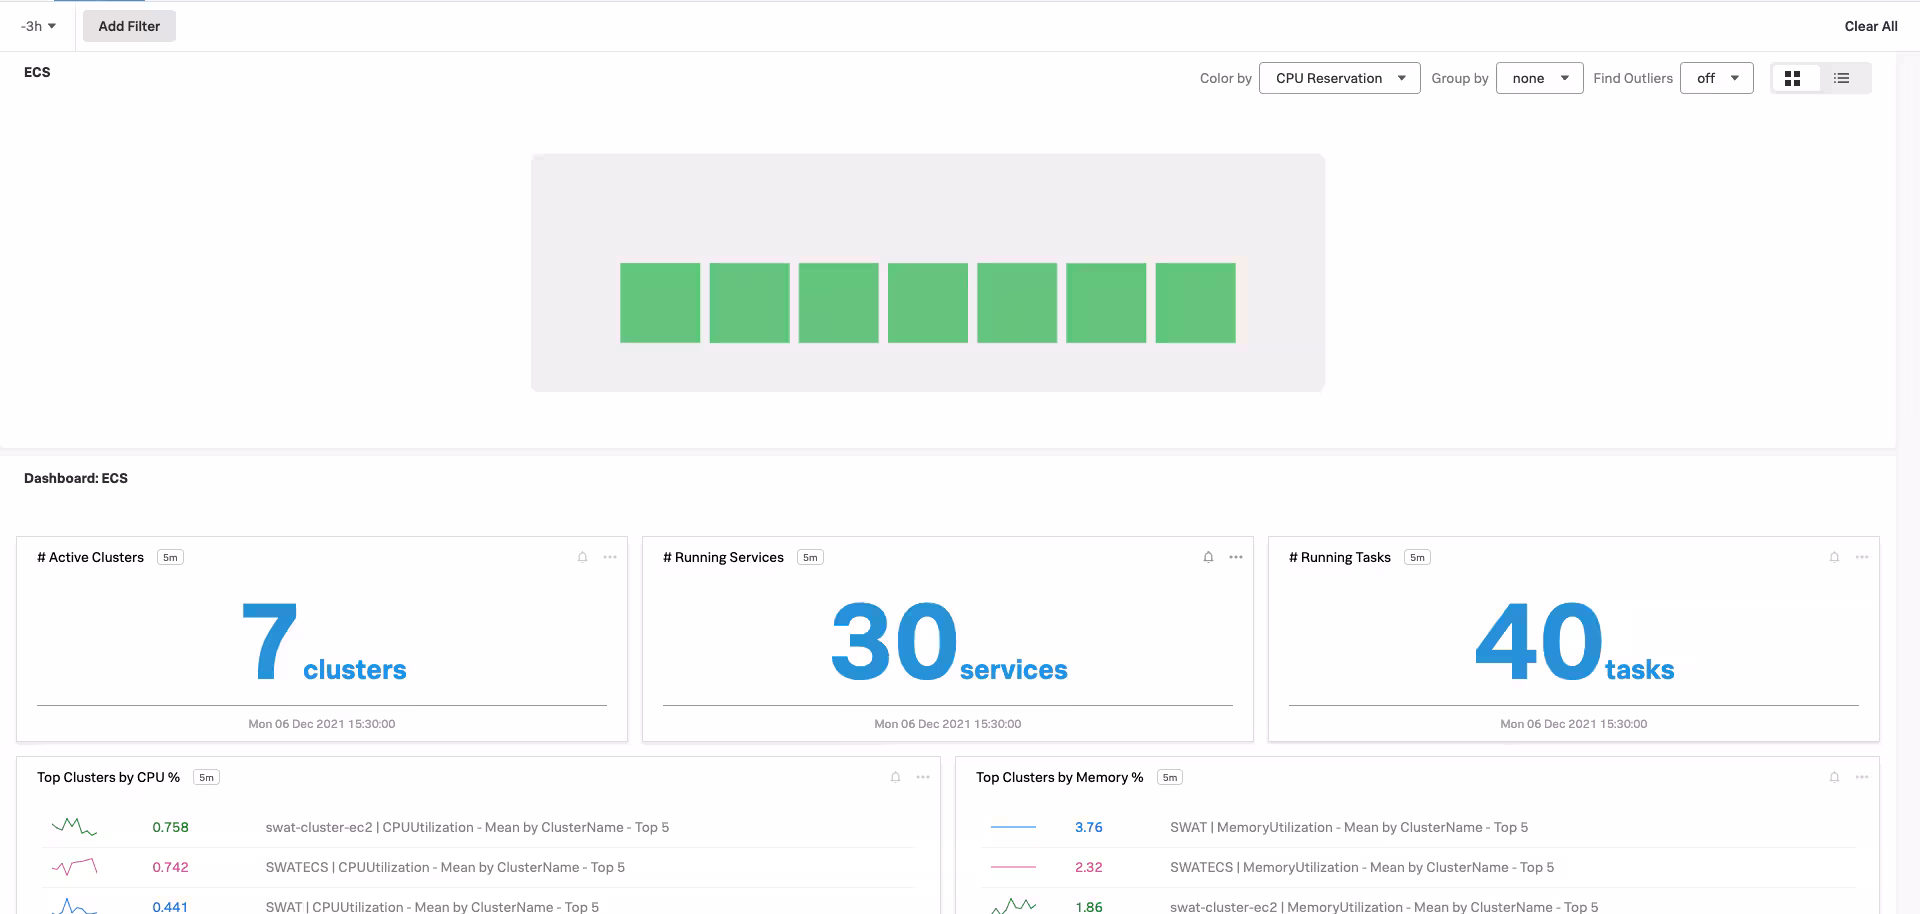Switch to grid heatmap view
1920x914 pixels.
(1792, 78)
